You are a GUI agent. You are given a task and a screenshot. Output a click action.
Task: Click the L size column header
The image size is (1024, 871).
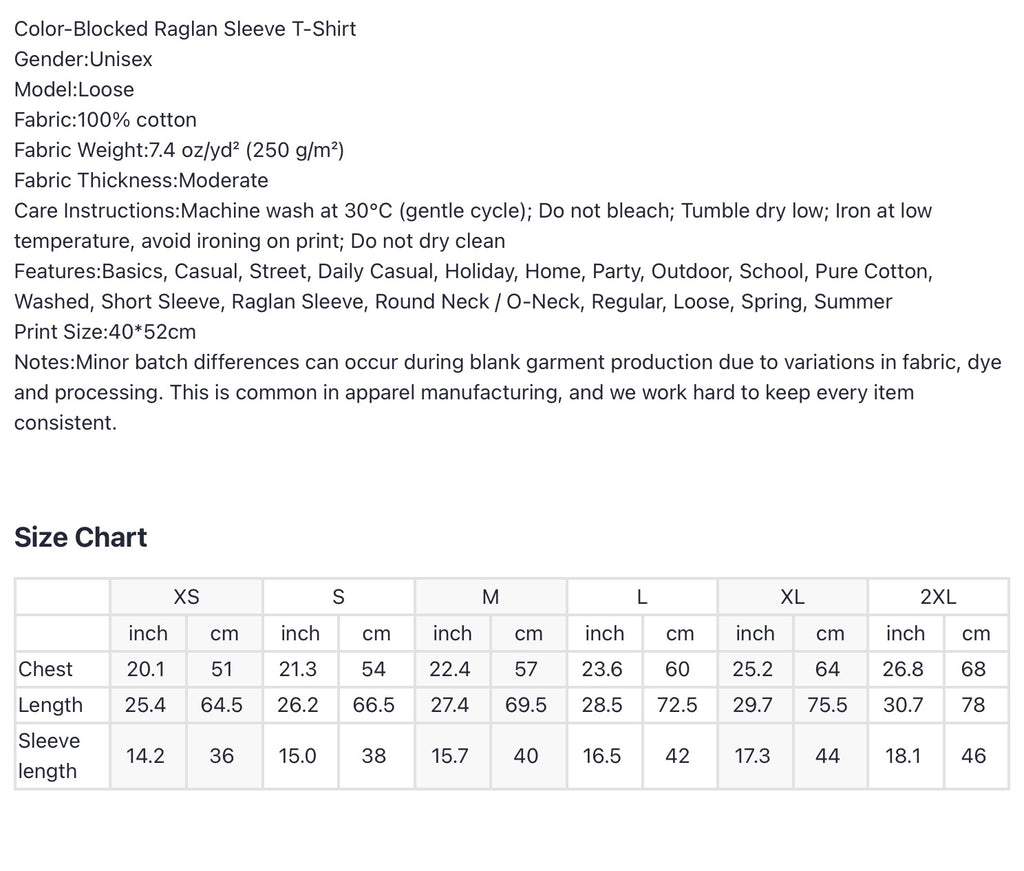point(642,597)
